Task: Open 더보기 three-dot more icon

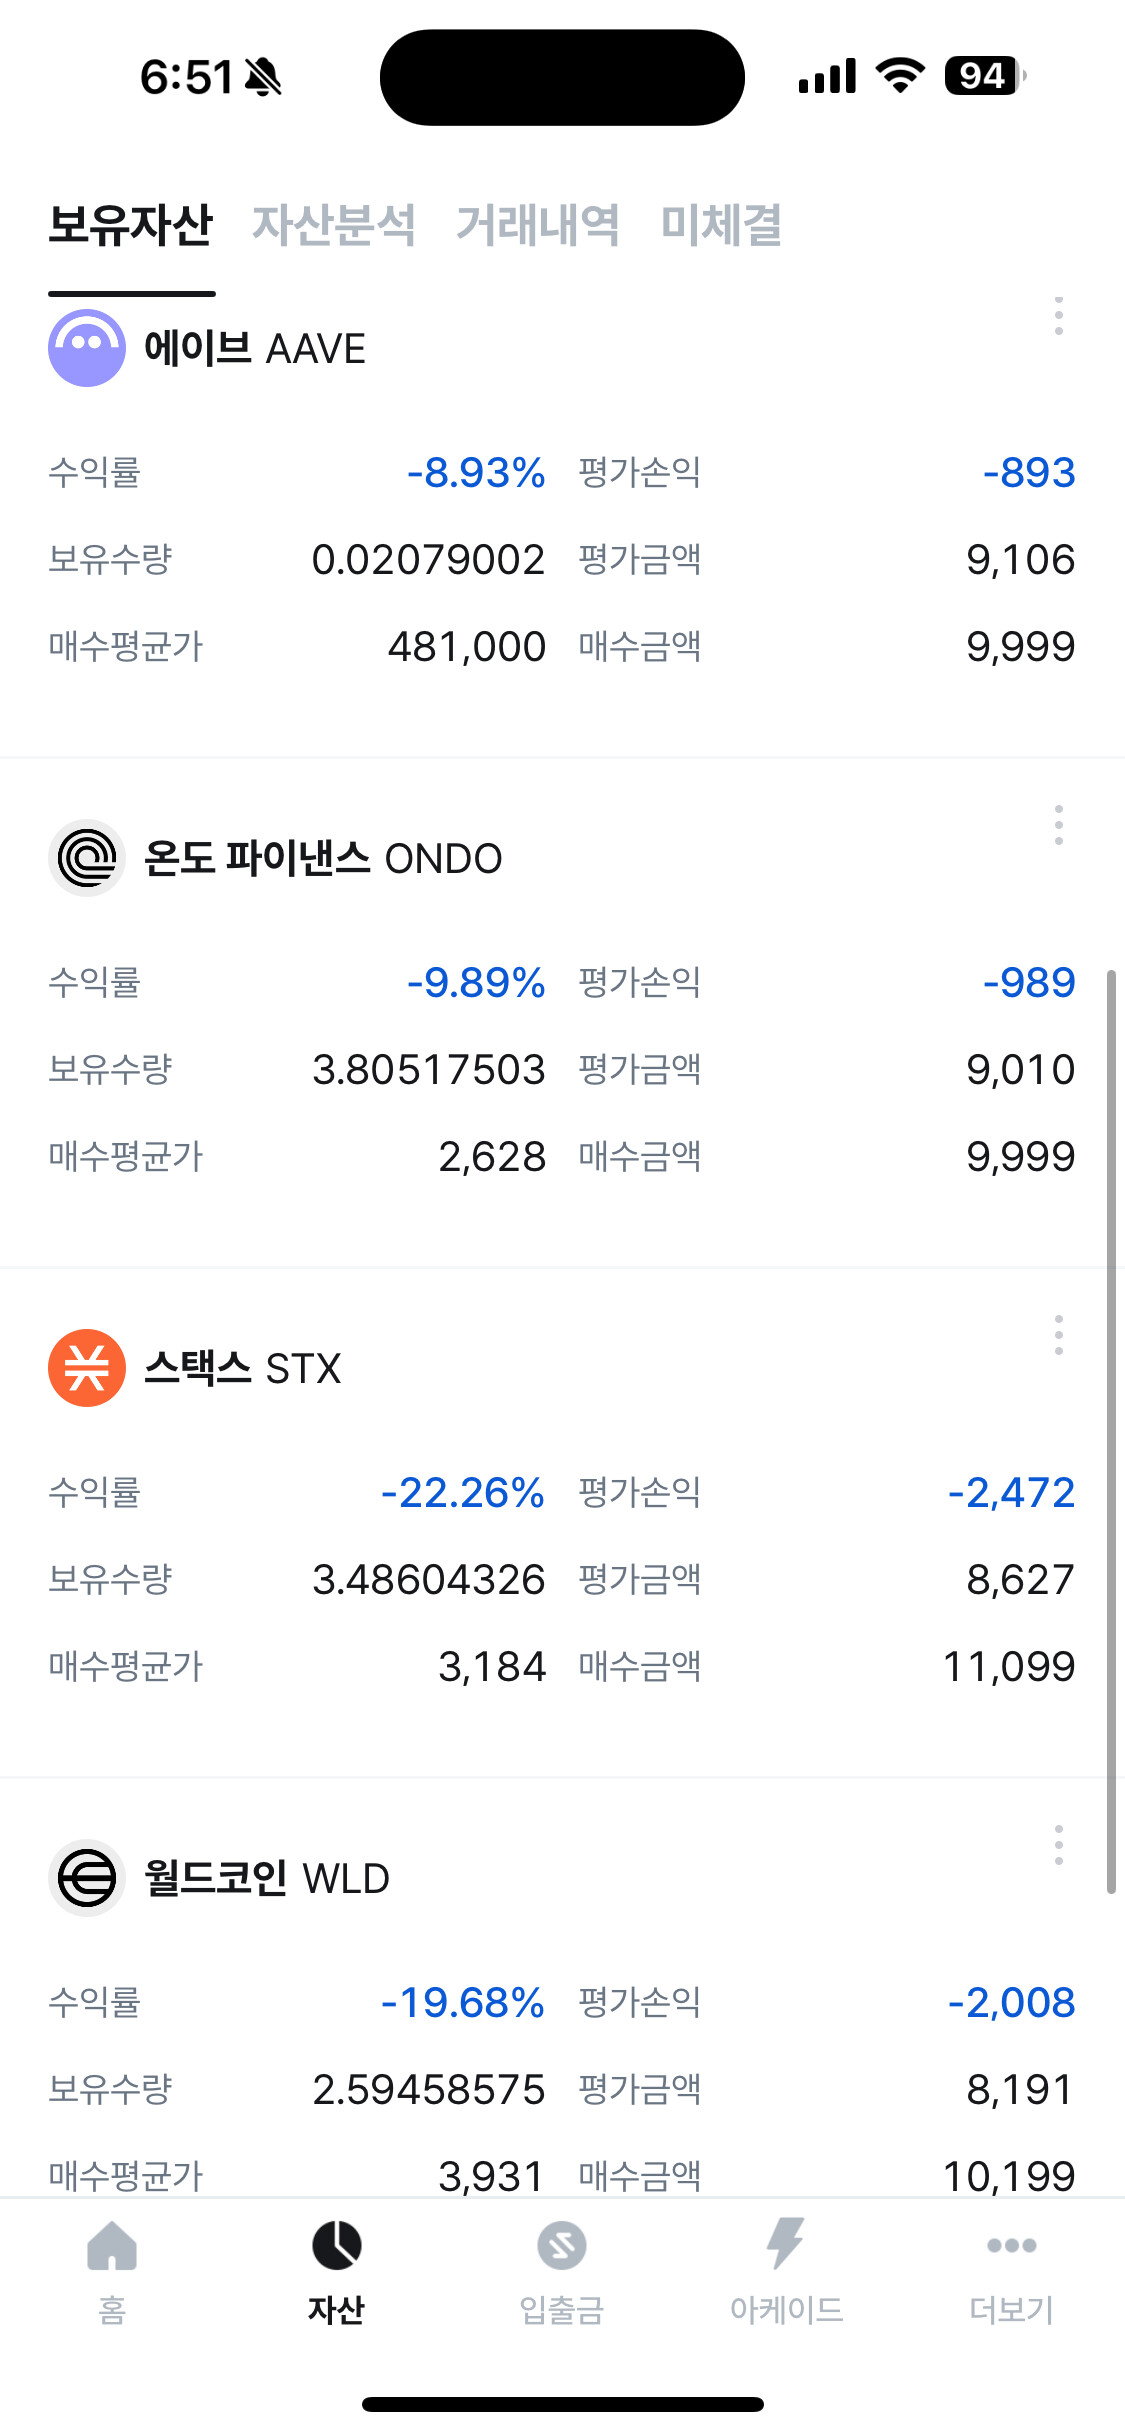Action: 1011,2246
